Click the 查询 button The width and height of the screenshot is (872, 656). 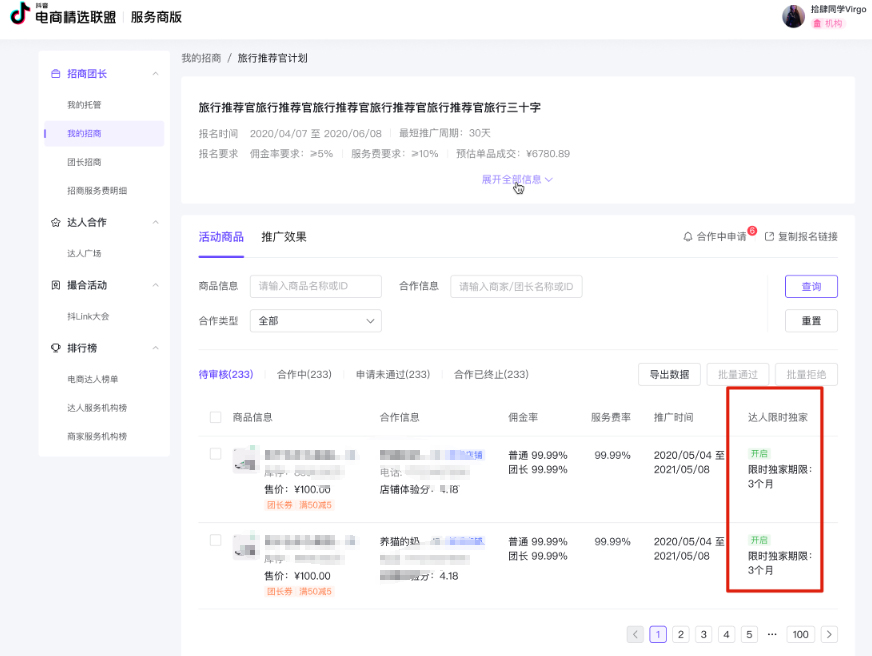coord(811,286)
